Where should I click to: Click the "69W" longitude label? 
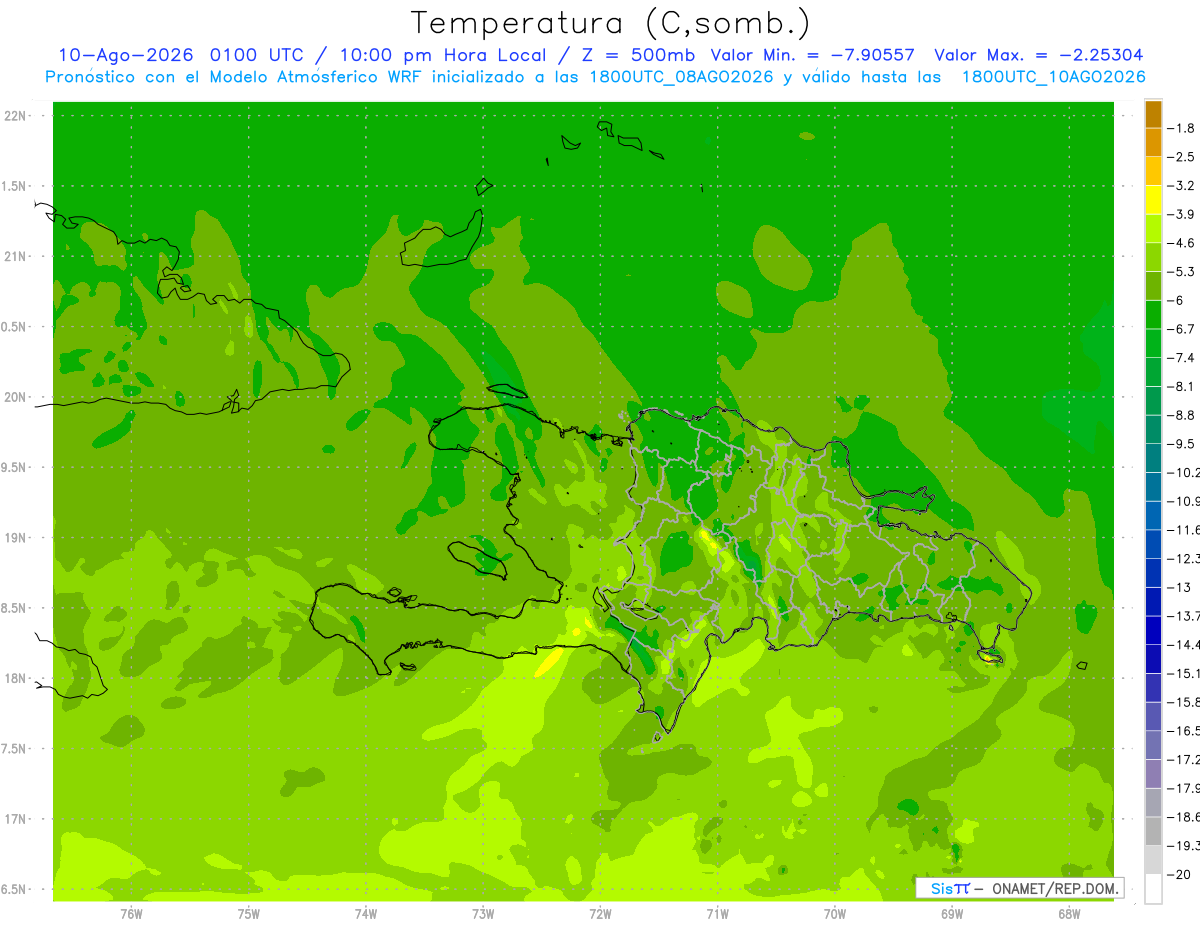952,913
